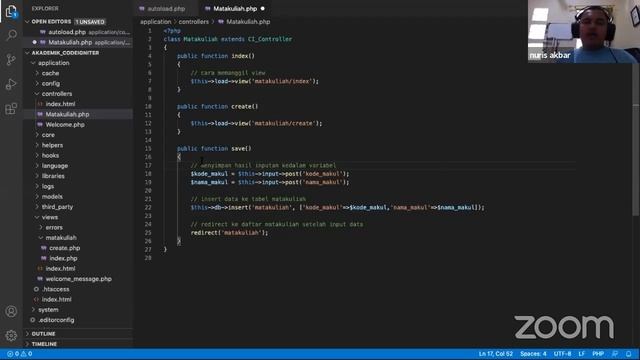This screenshot has width=640, height=360.
Task: Click the nuris akbar video thumbnail
Action: tap(584, 31)
